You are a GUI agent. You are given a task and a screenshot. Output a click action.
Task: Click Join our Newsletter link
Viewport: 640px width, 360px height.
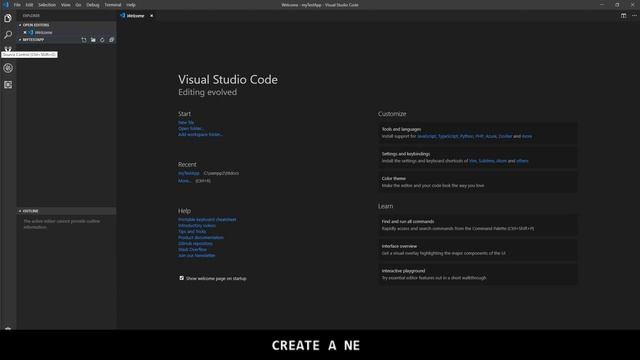pos(196,256)
